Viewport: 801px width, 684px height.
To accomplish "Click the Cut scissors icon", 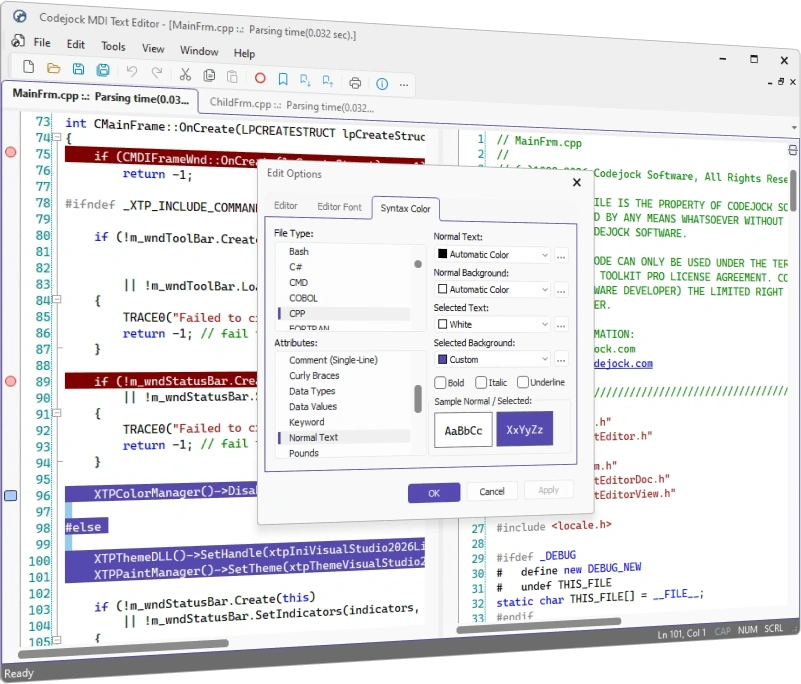I will 185,75.
